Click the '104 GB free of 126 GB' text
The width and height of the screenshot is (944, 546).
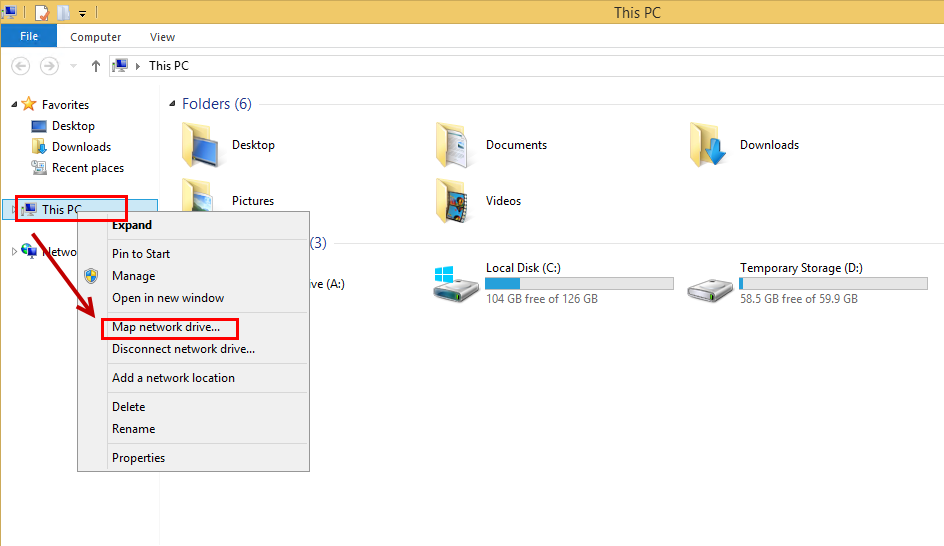[x=542, y=299]
